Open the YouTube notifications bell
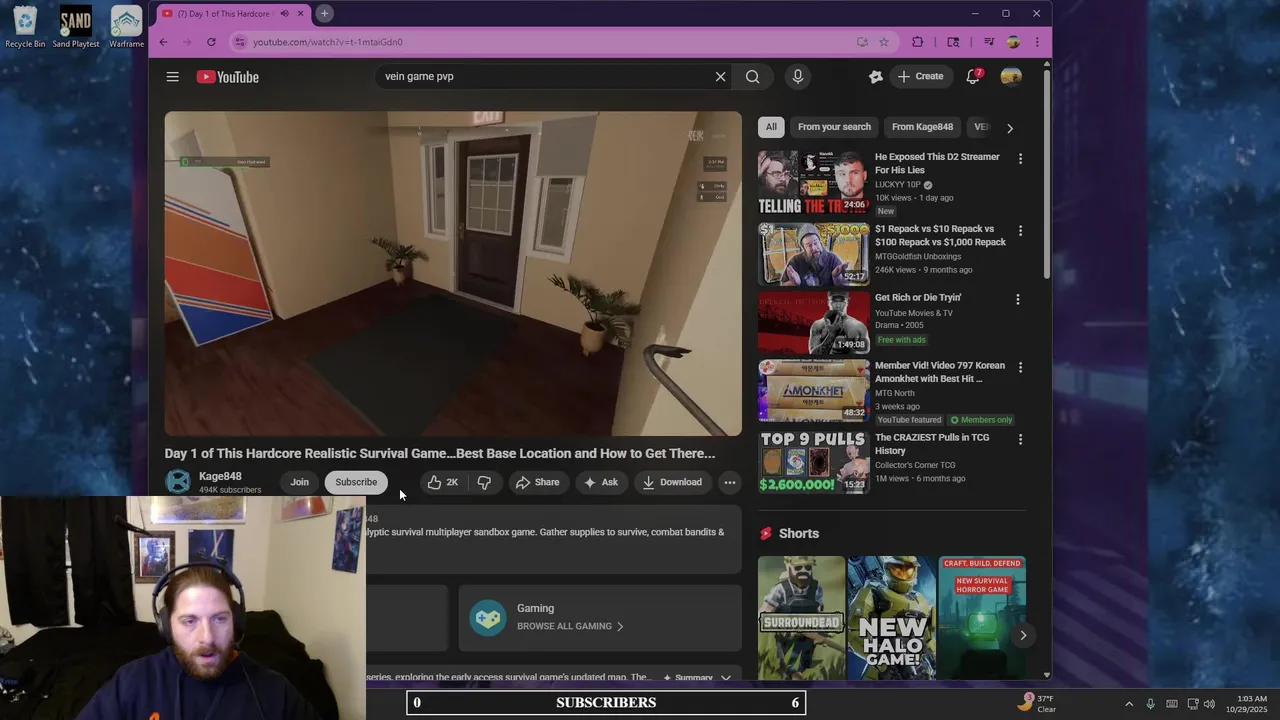Image resolution: width=1280 pixels, height=720 pixels. pos(973,76)
